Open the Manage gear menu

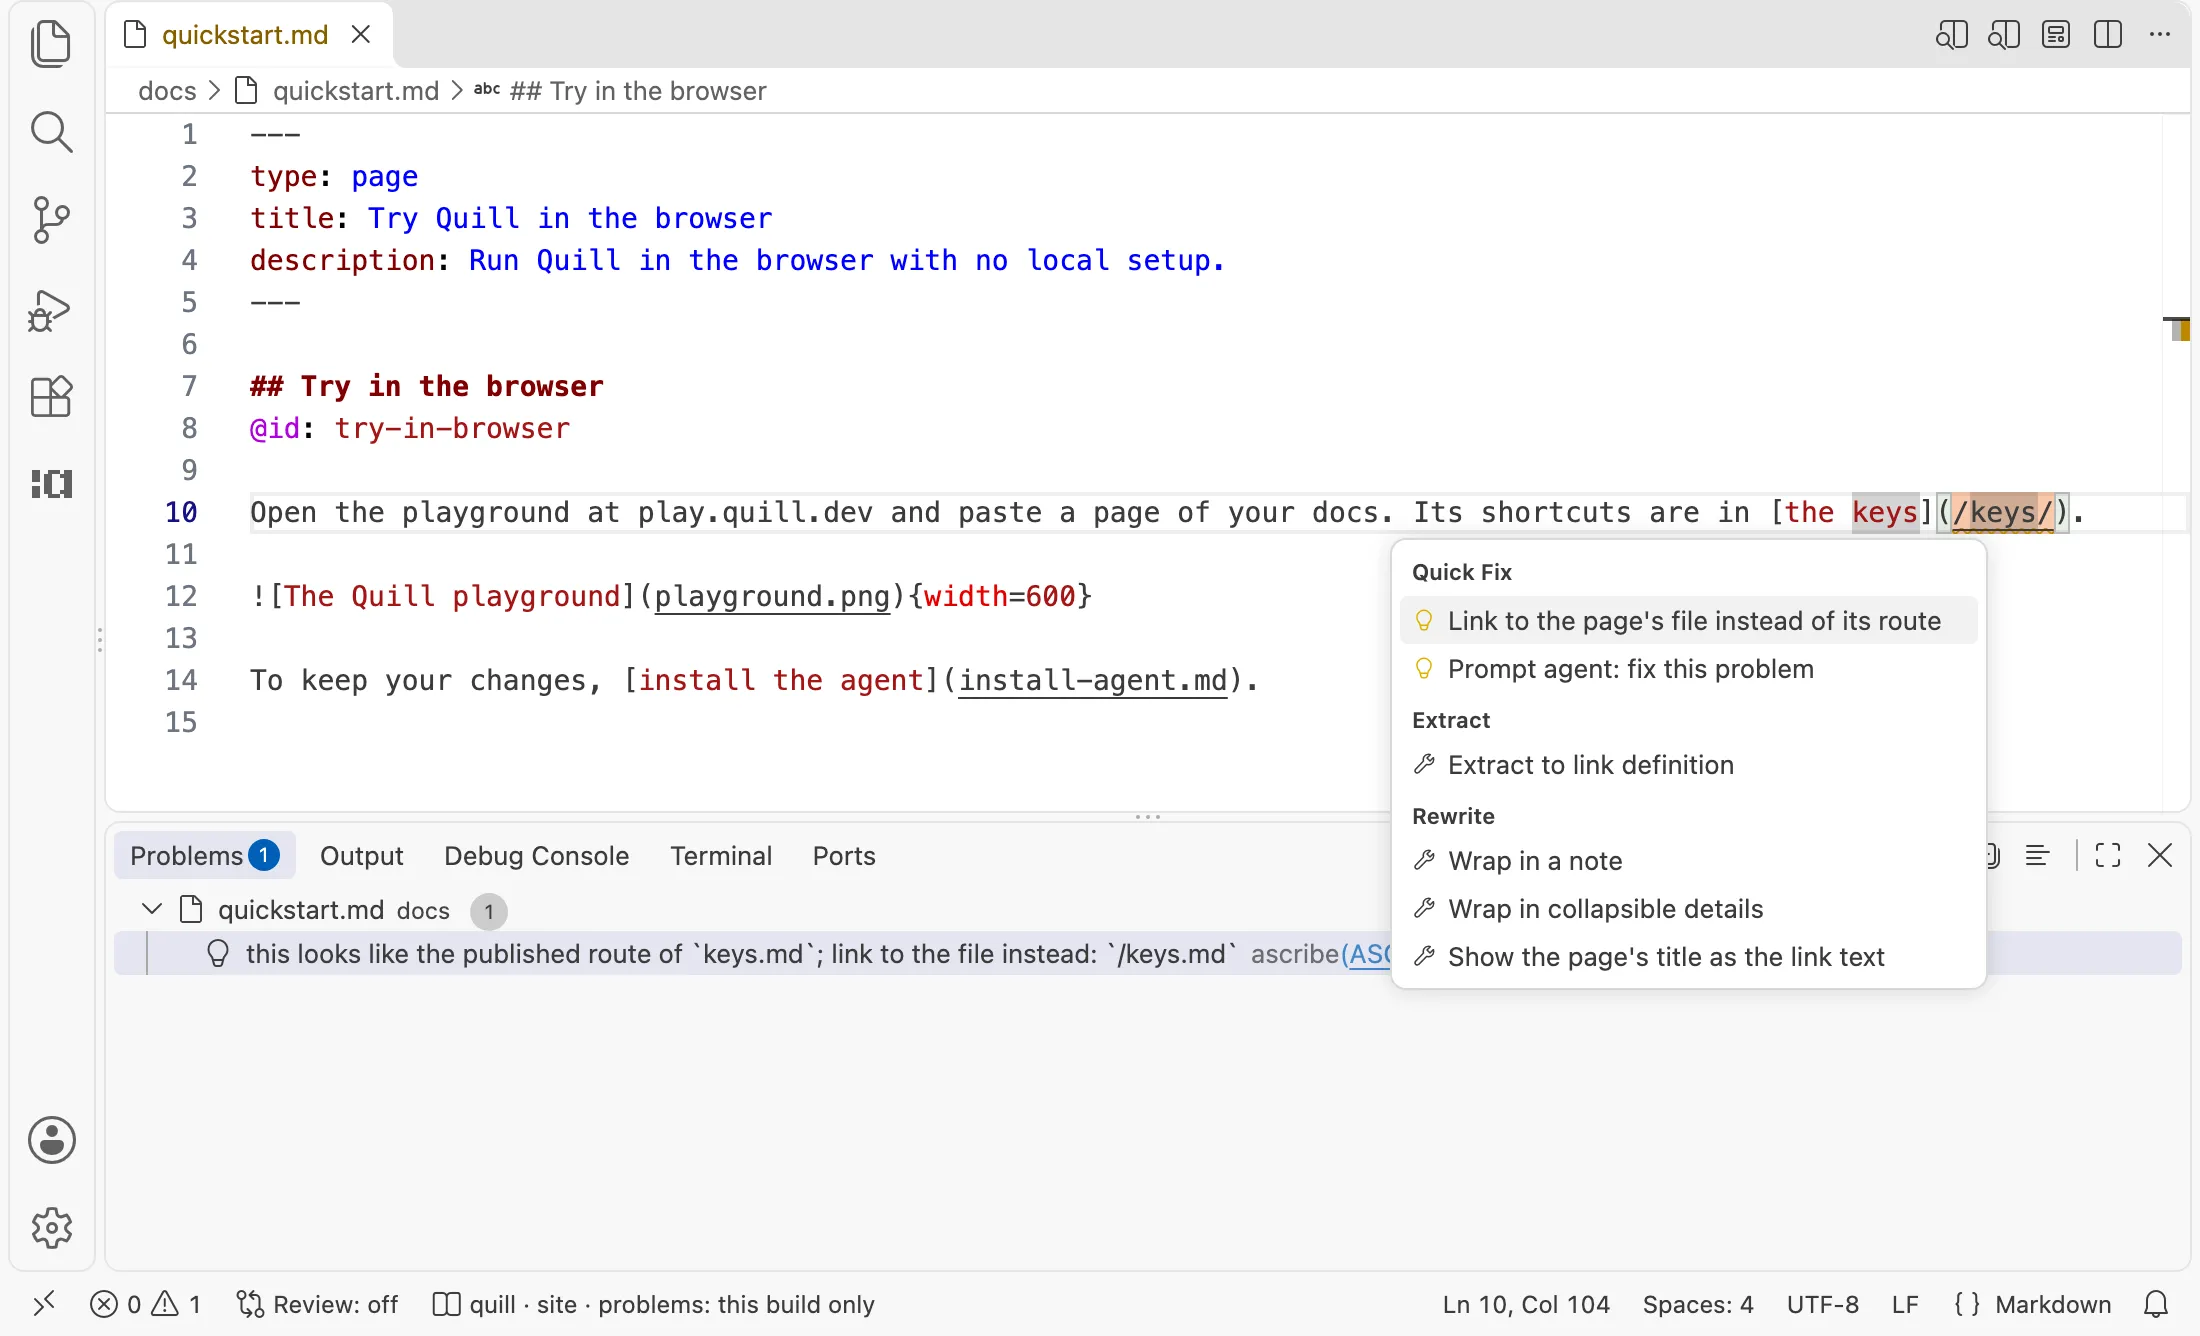pyautogui.click(x=51, y=1228)
